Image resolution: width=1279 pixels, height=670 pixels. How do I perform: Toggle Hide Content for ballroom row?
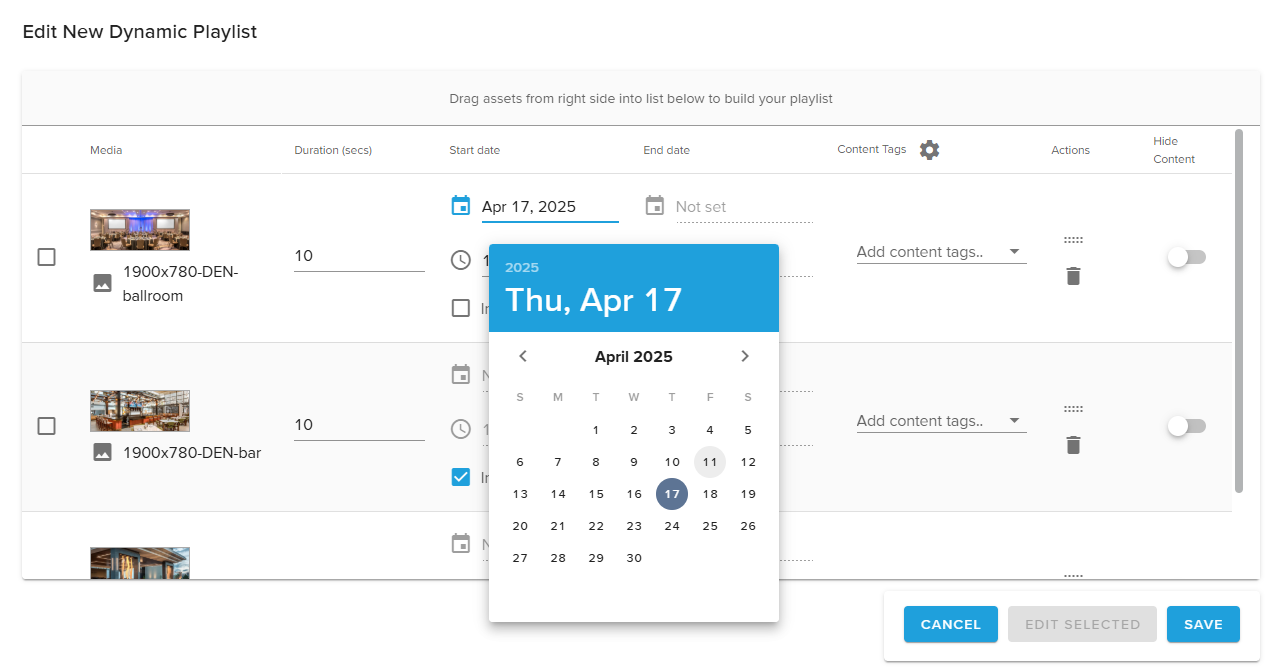1186,257
